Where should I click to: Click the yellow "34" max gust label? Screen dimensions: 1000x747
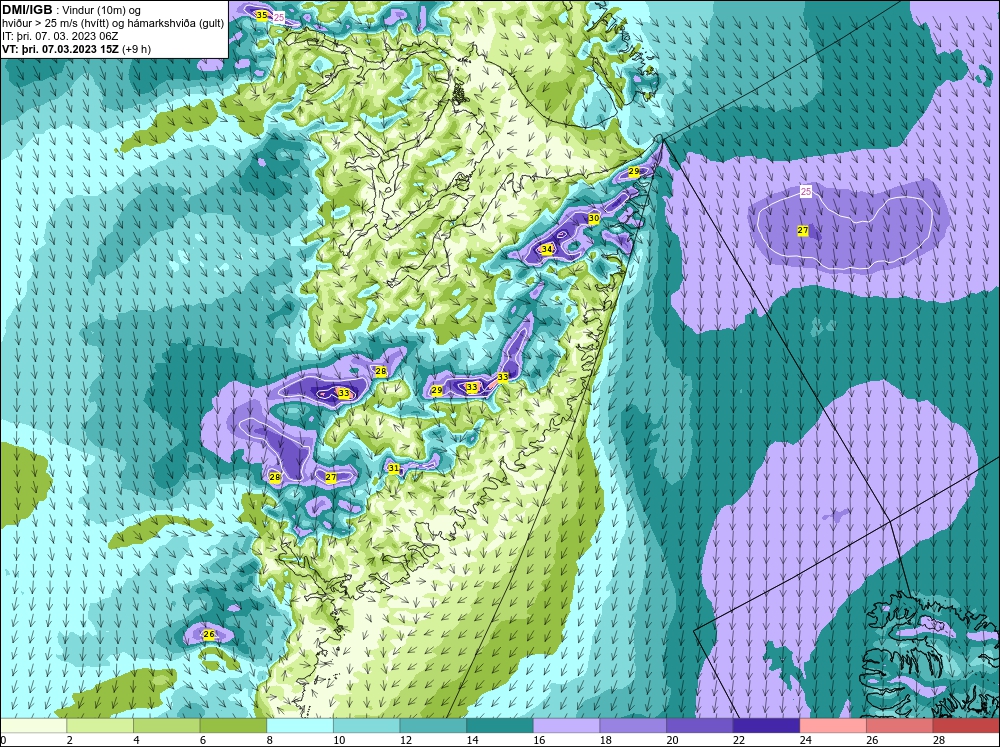pos(547,249)
